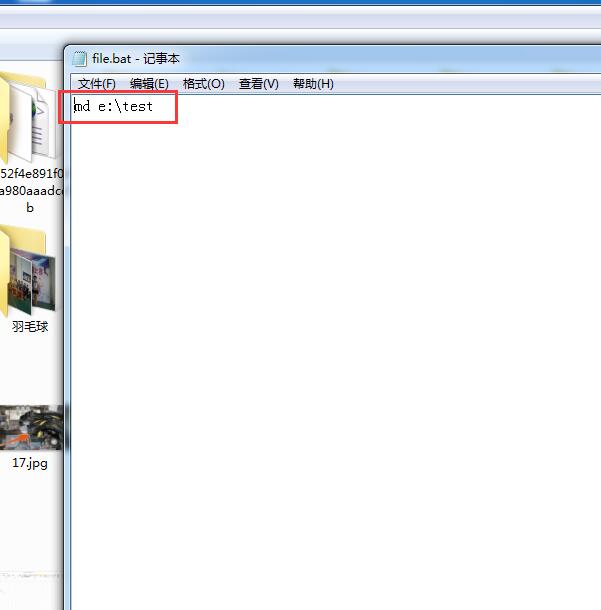Viewport: 601px width, 610px height.
Task: Select the folder icon named 52f4e891f0
Action: point(27,117)
